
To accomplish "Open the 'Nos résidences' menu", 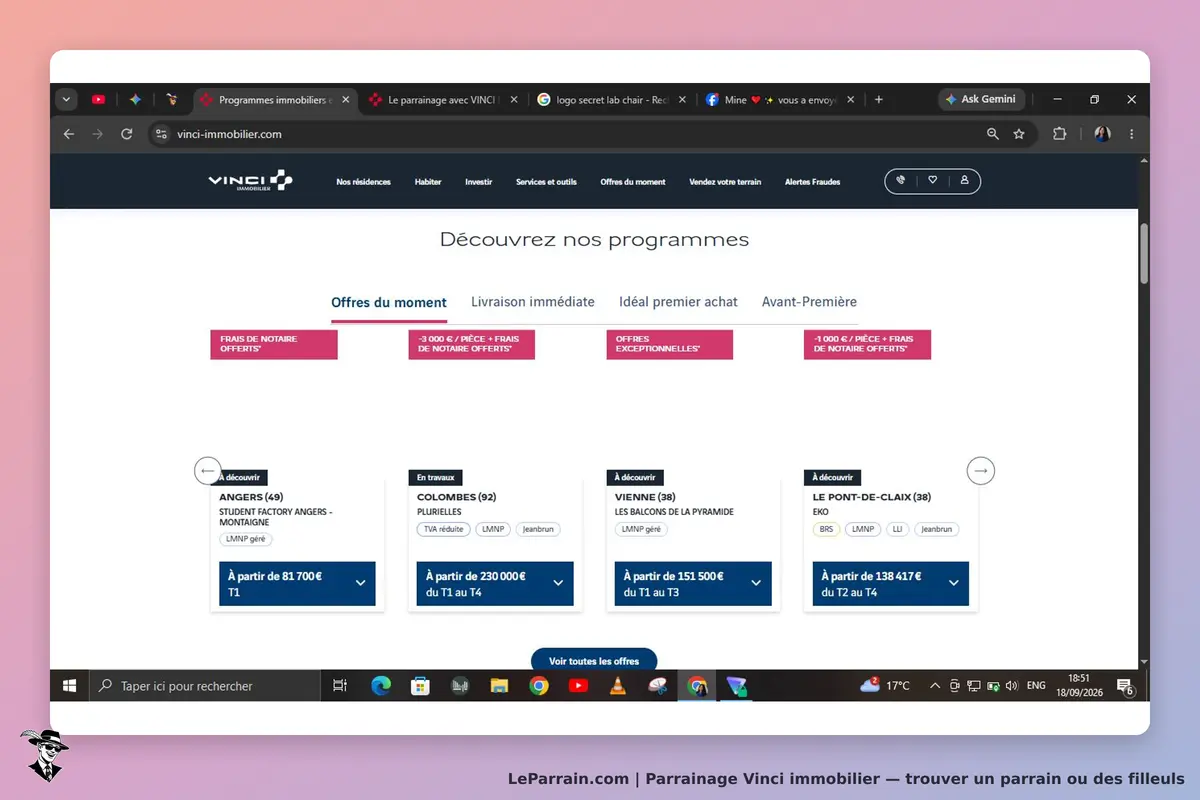I will pos(364,182).
